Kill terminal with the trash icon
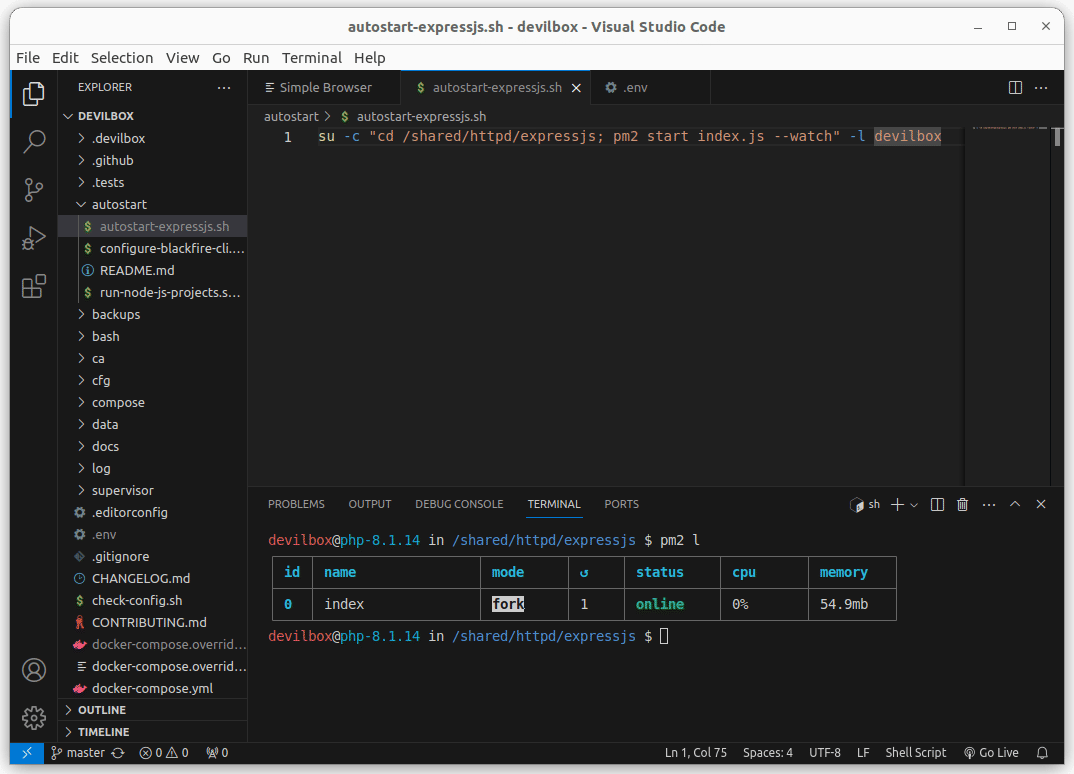Viewport: 1074px width, 774px height. point(962,505)
